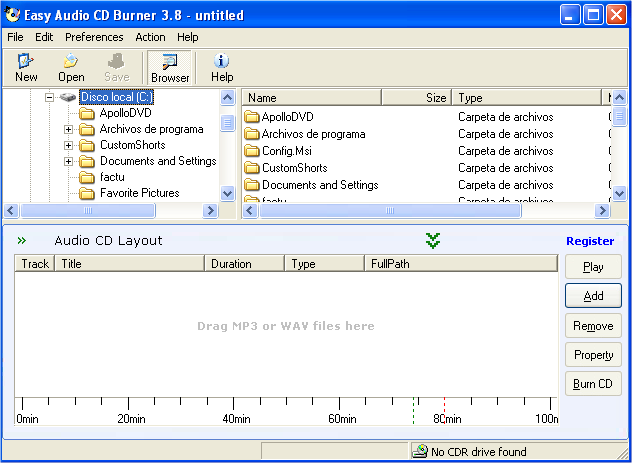Screen dimensions: 632x463
Task: Click the green double-chevron down arrow
Action: point(432,241)
